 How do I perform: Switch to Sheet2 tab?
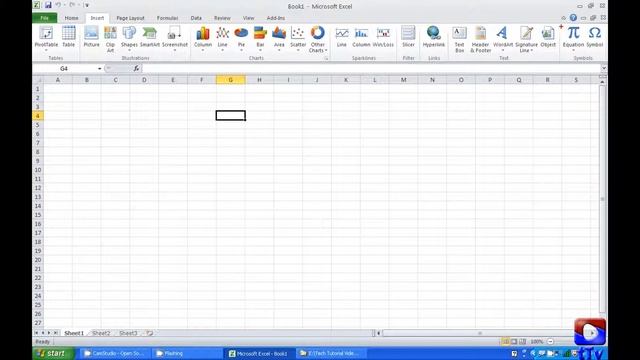(x=101, y=333)
